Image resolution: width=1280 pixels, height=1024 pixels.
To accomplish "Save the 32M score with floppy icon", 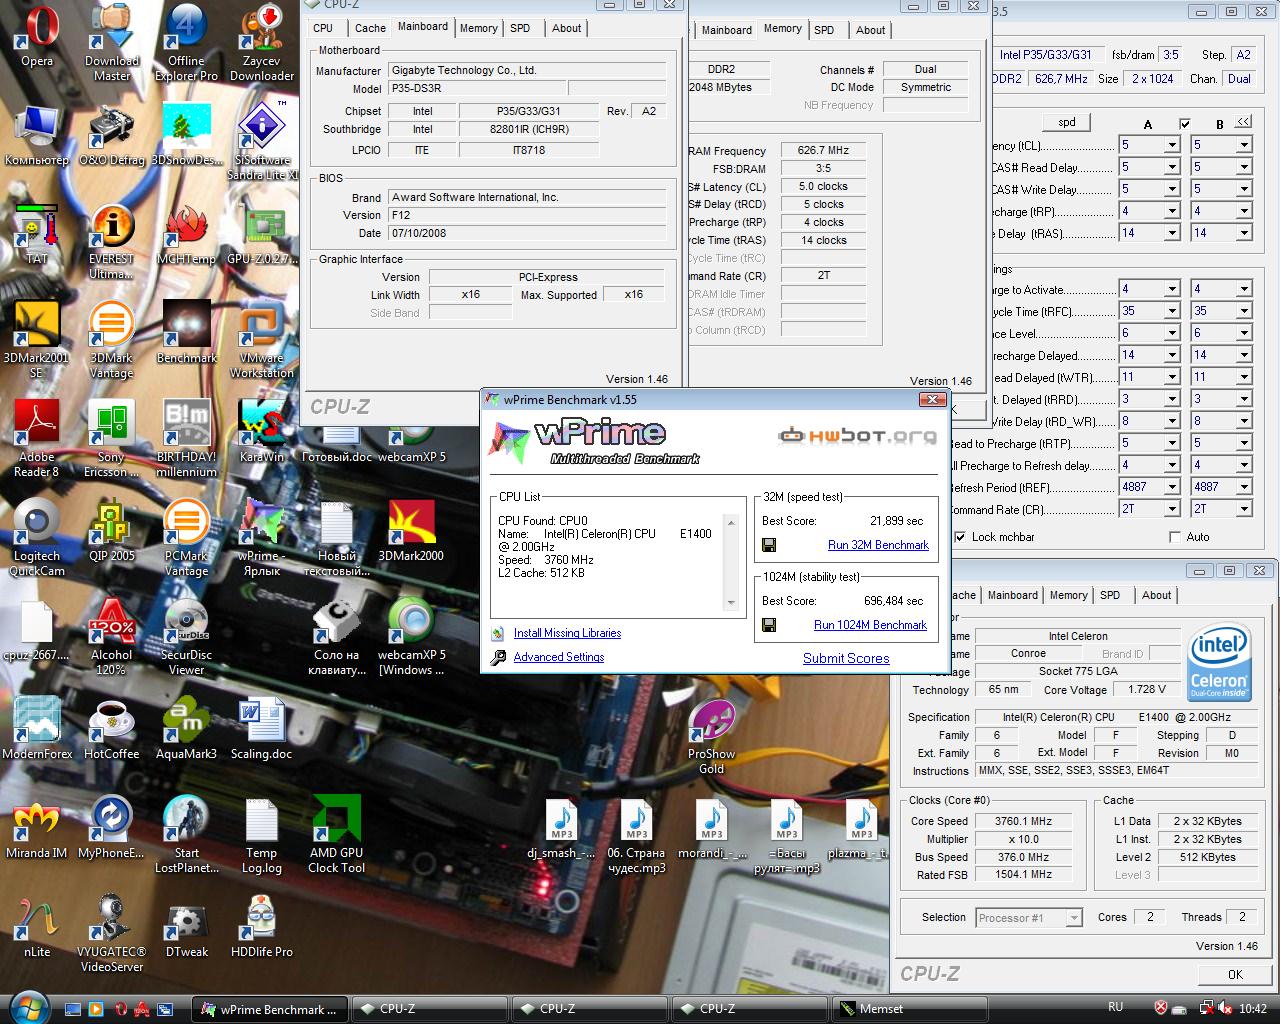I will (x=769, y=545).
